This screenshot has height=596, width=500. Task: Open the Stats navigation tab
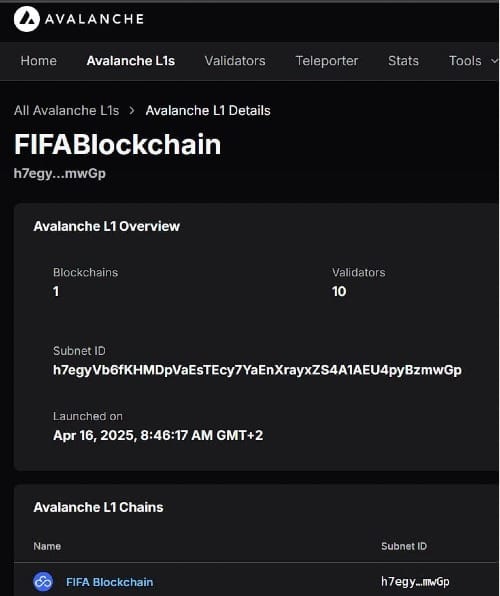point(403,61)
